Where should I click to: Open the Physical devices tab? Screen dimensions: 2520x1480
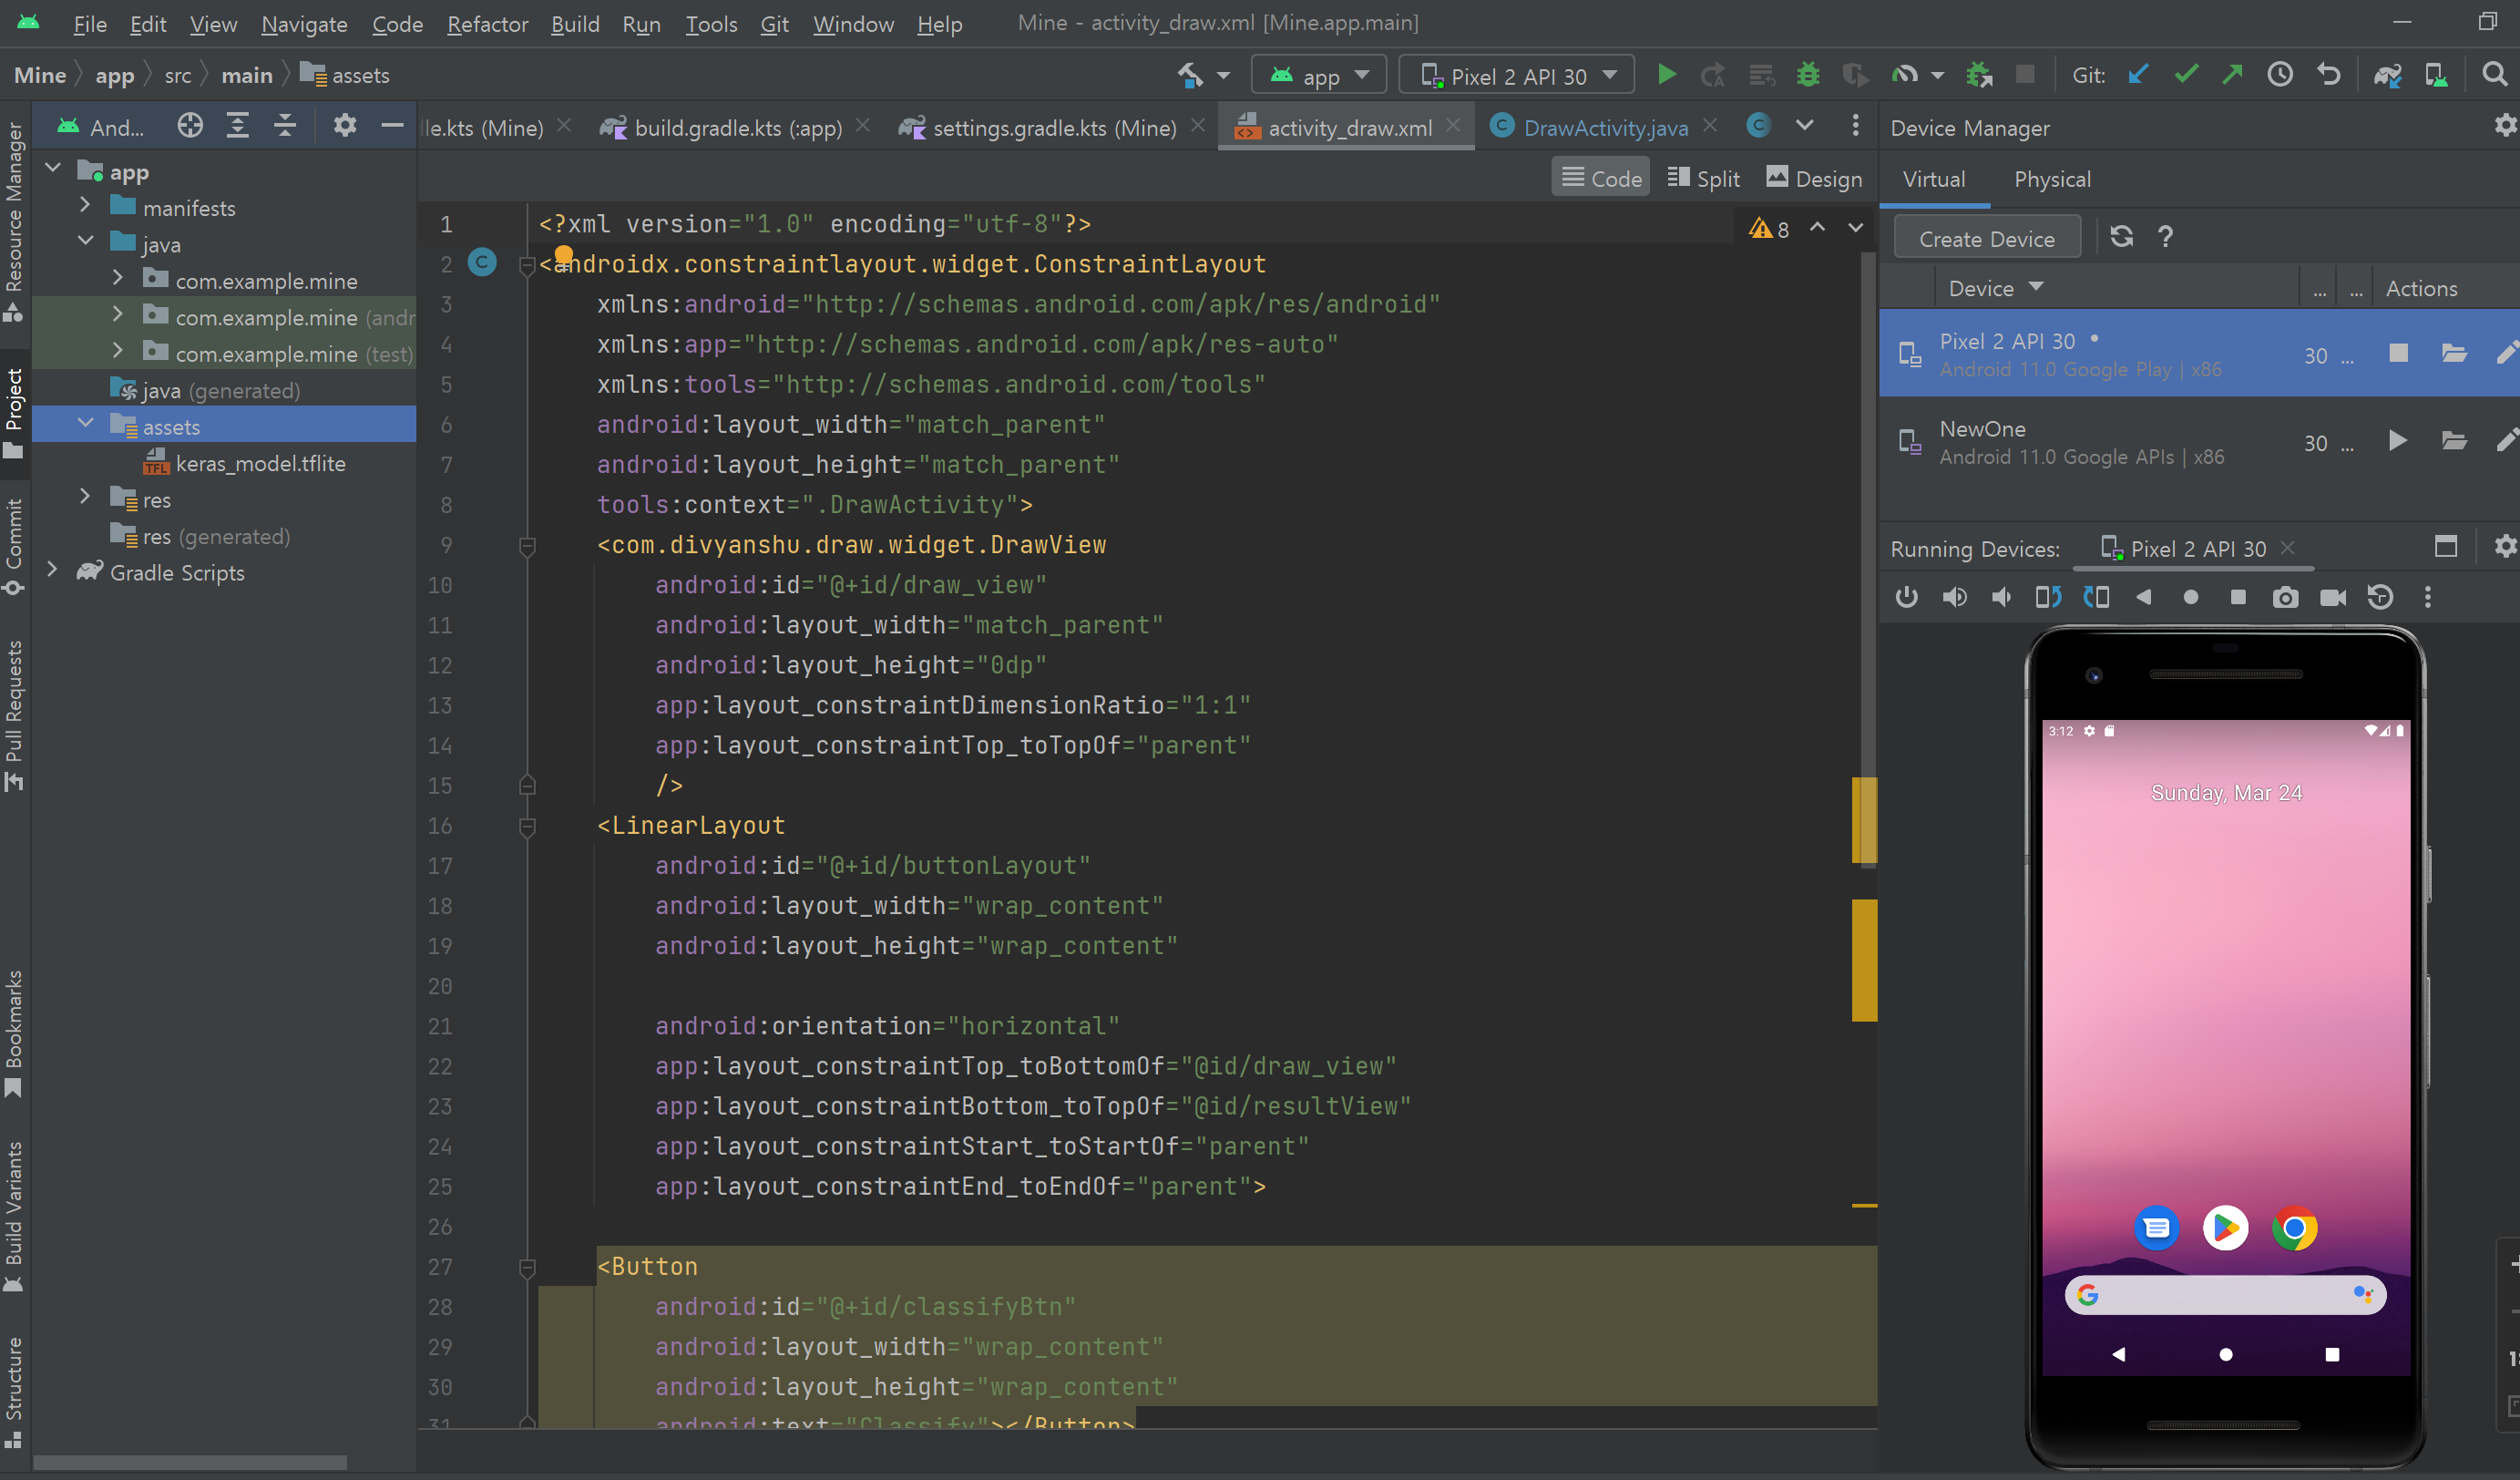point(2051,179)
